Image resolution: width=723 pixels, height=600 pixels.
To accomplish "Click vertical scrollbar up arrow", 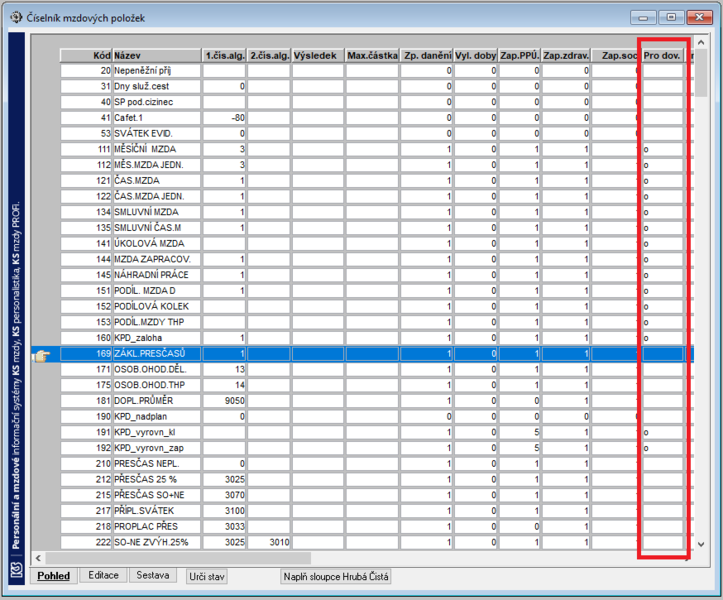I will coord(701,43).
